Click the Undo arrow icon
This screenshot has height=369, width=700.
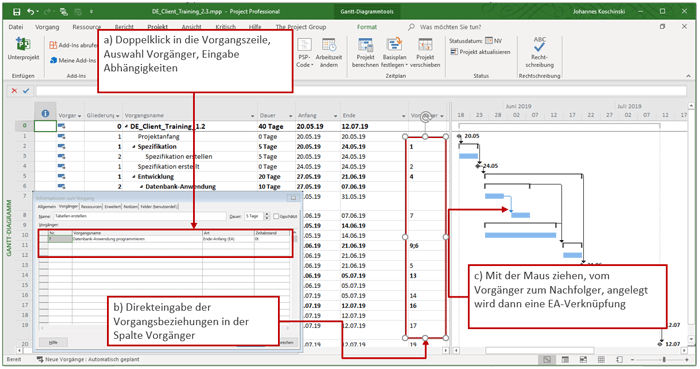point(30,12)
